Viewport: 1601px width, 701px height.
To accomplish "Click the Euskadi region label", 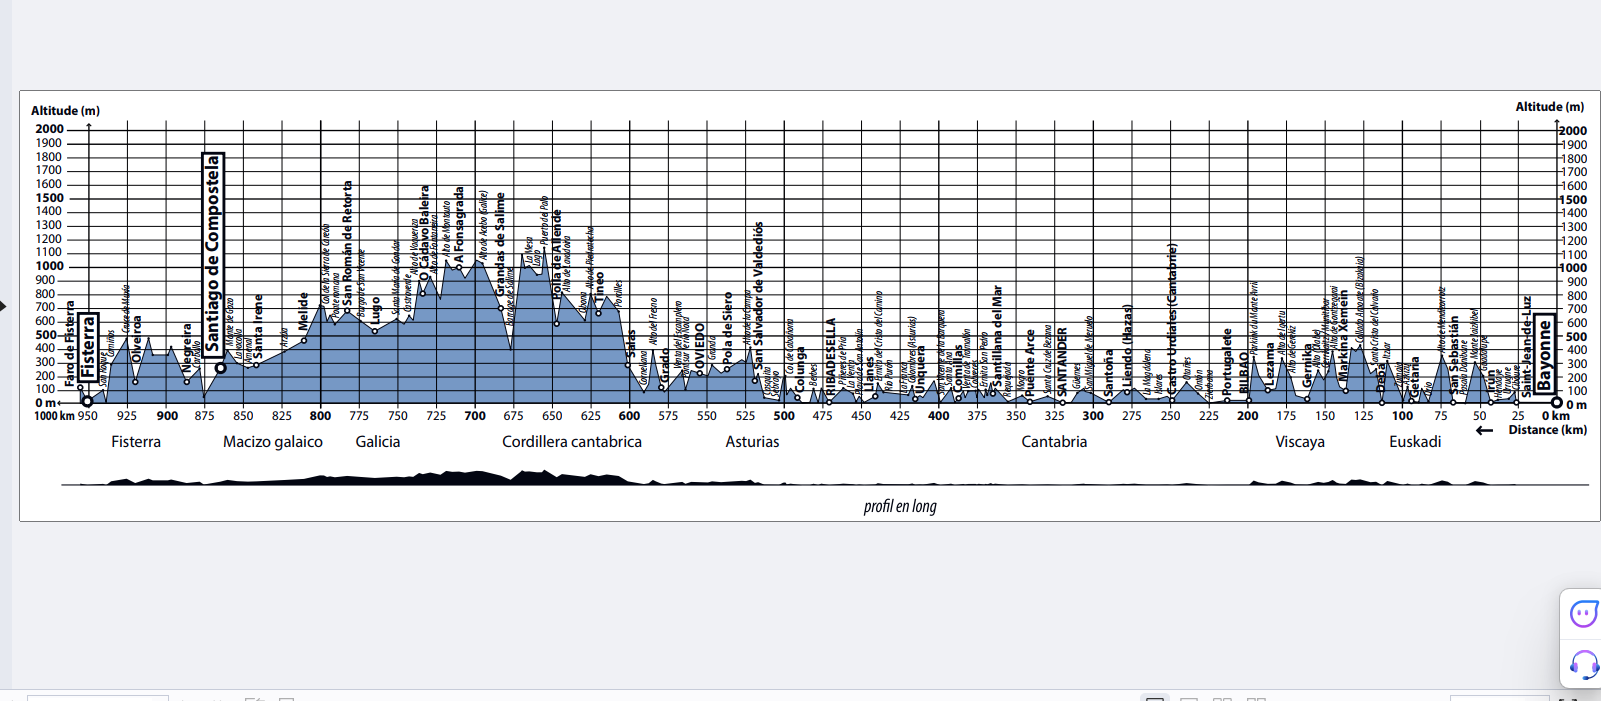I will (1415, 442).
